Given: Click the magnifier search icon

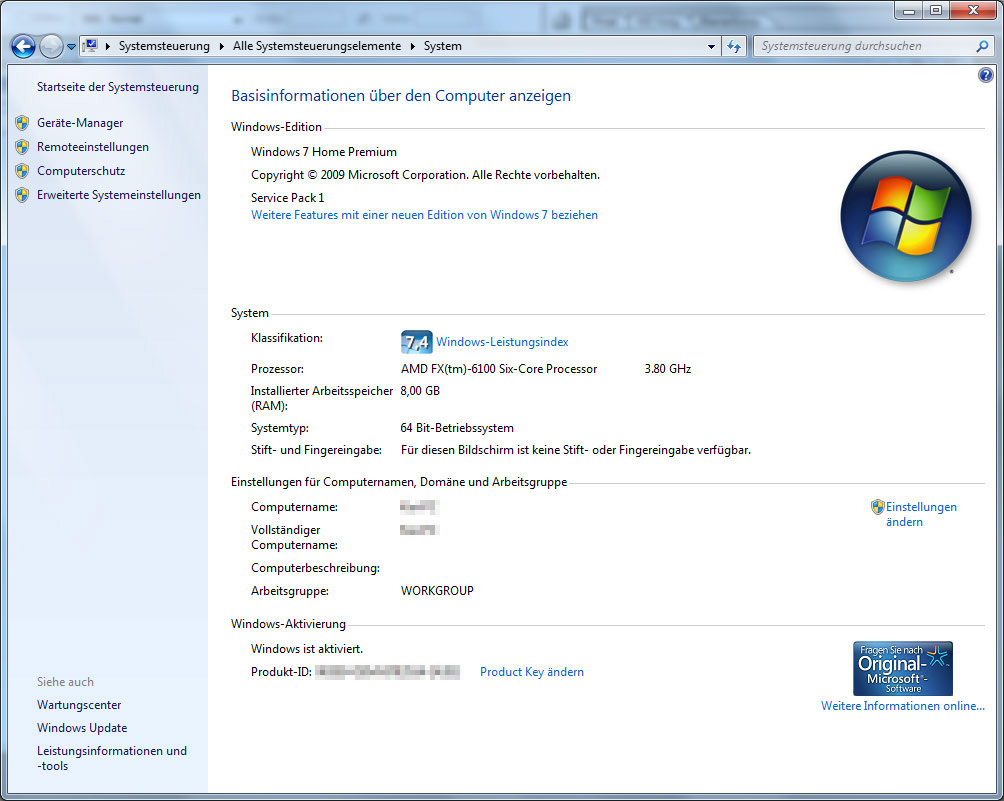Looking at the screenshot, I should [x=982, y=46].
